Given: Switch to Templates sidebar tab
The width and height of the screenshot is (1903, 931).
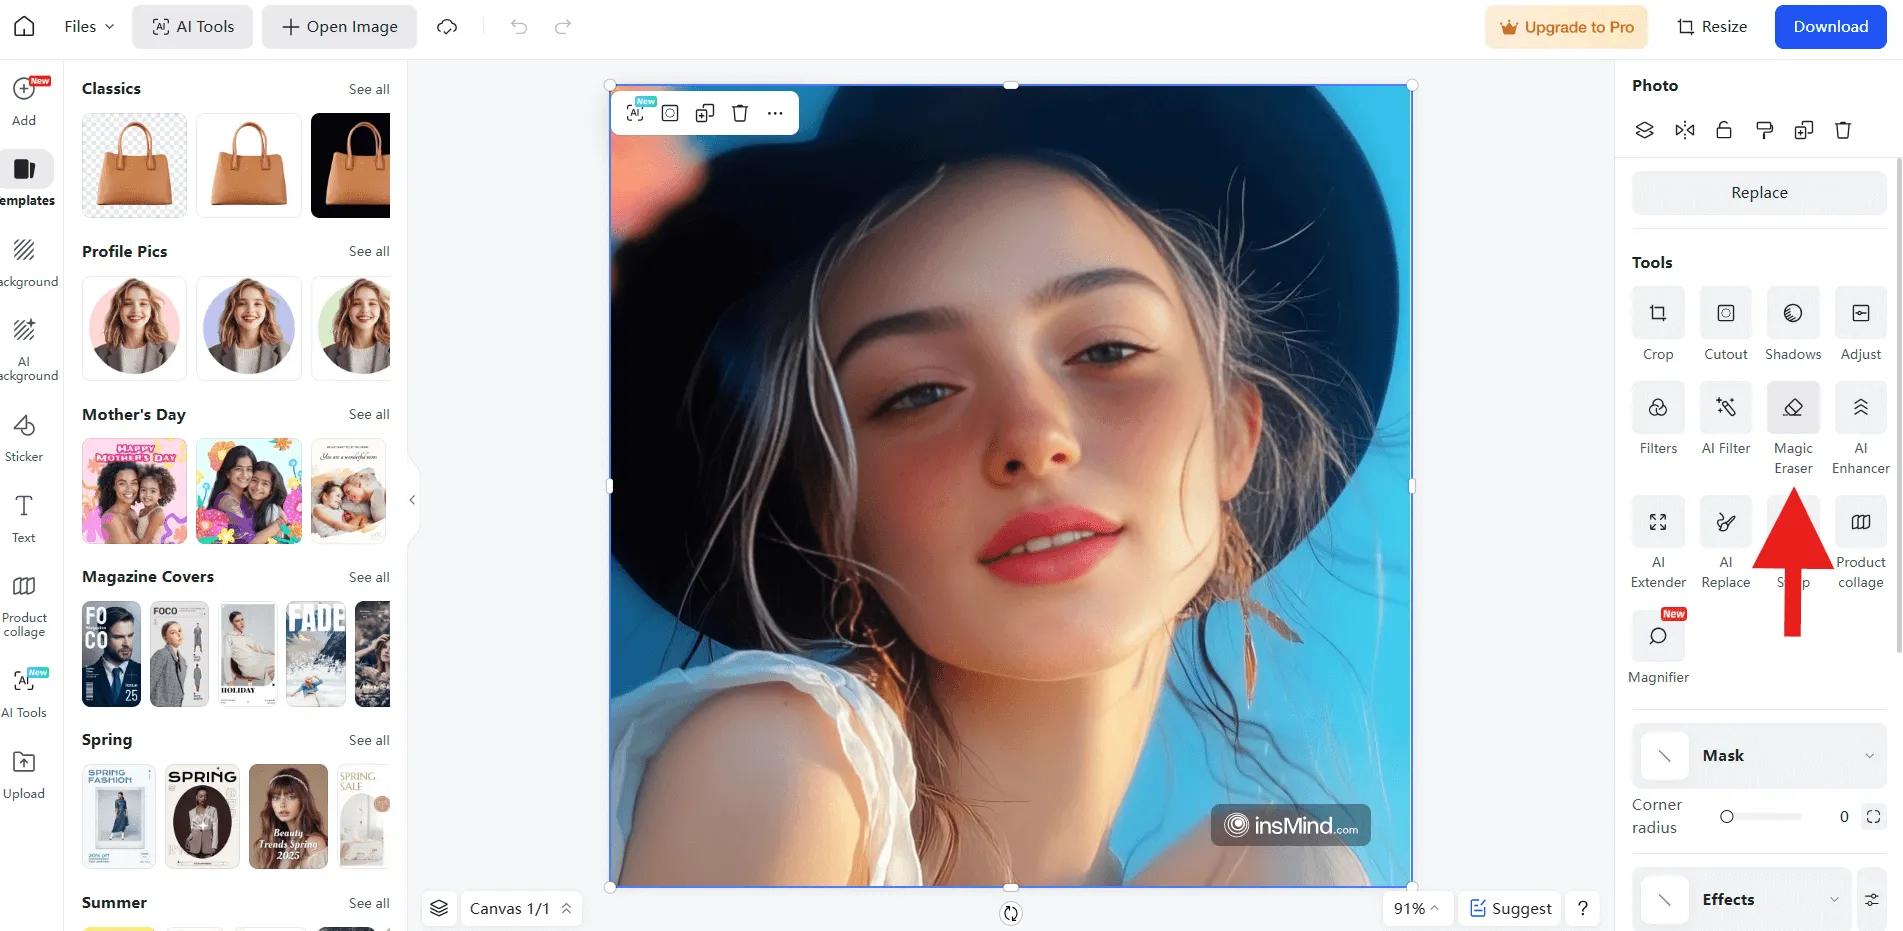Looking at the screenshot, I should (x=26, y=180).
